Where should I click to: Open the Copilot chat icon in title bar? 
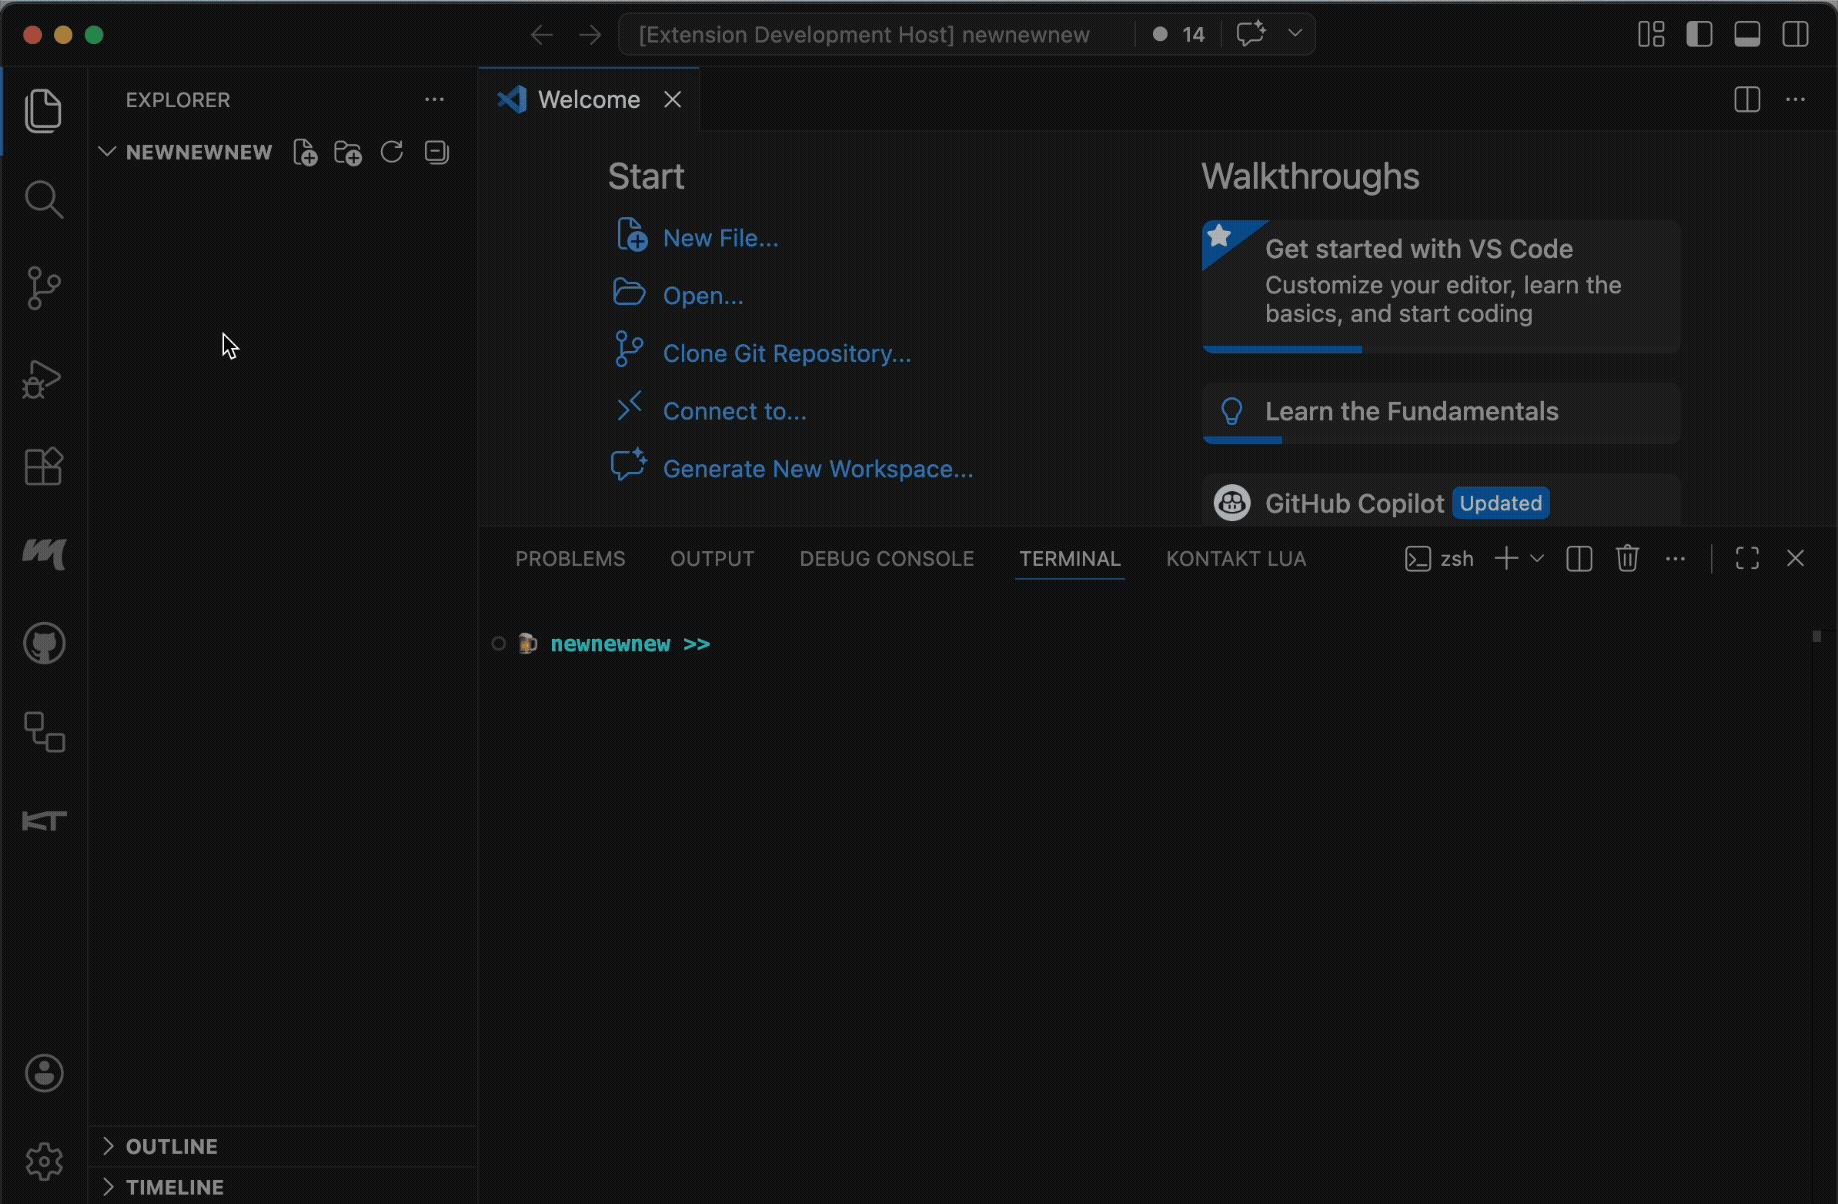click(1251, 34)
